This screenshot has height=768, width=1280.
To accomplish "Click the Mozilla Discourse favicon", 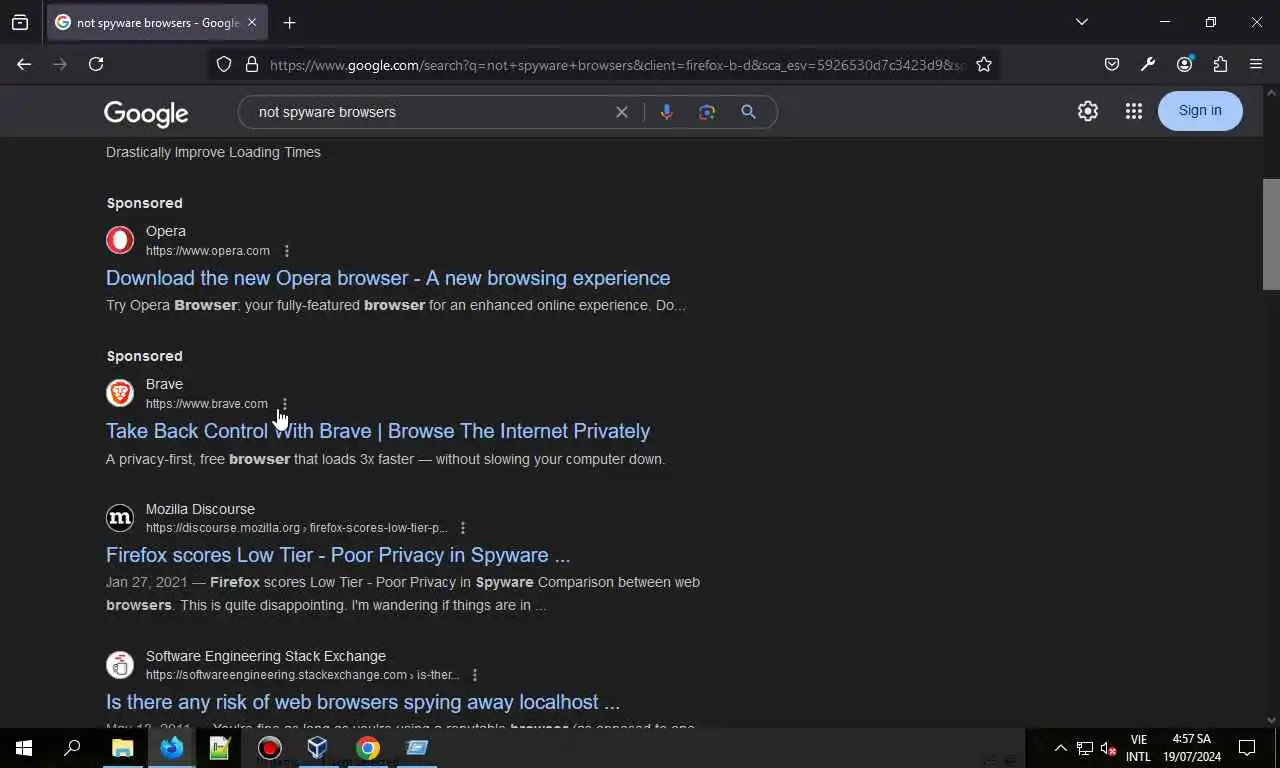I will [120, 518].
